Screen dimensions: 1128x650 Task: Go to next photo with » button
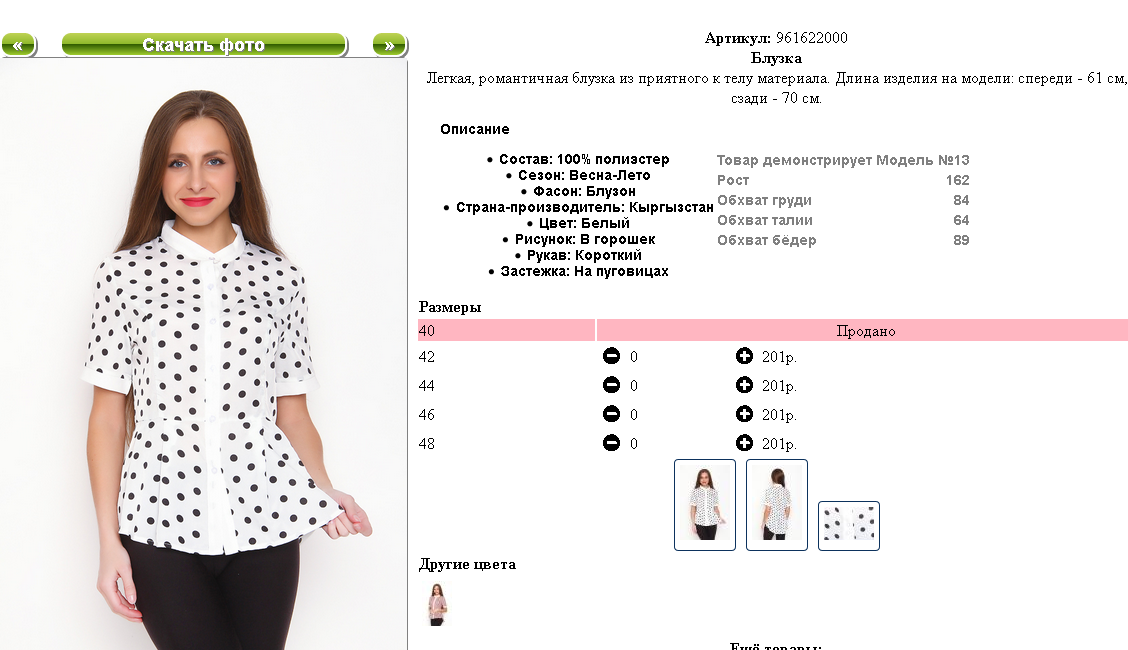click(x=390, y=45)
